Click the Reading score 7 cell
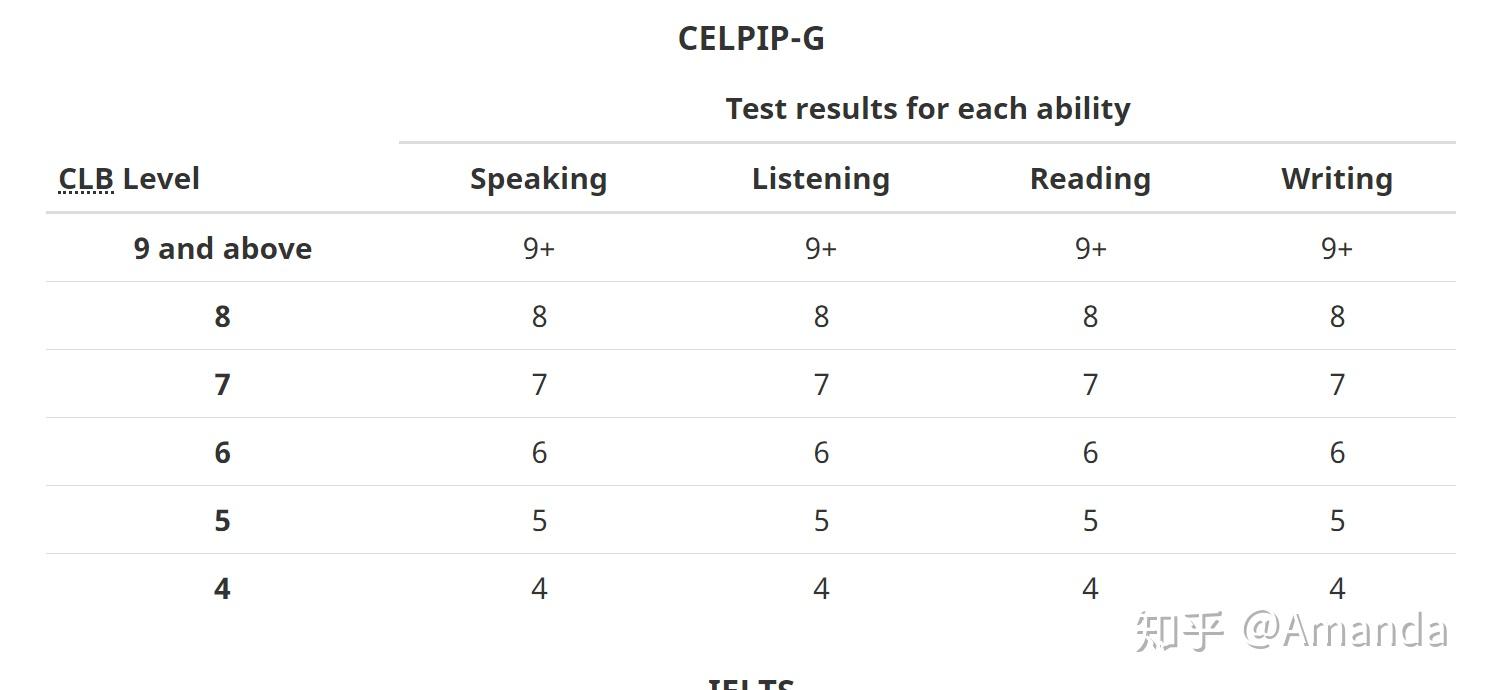The image size is (1487, 690). coord(1090,385)
